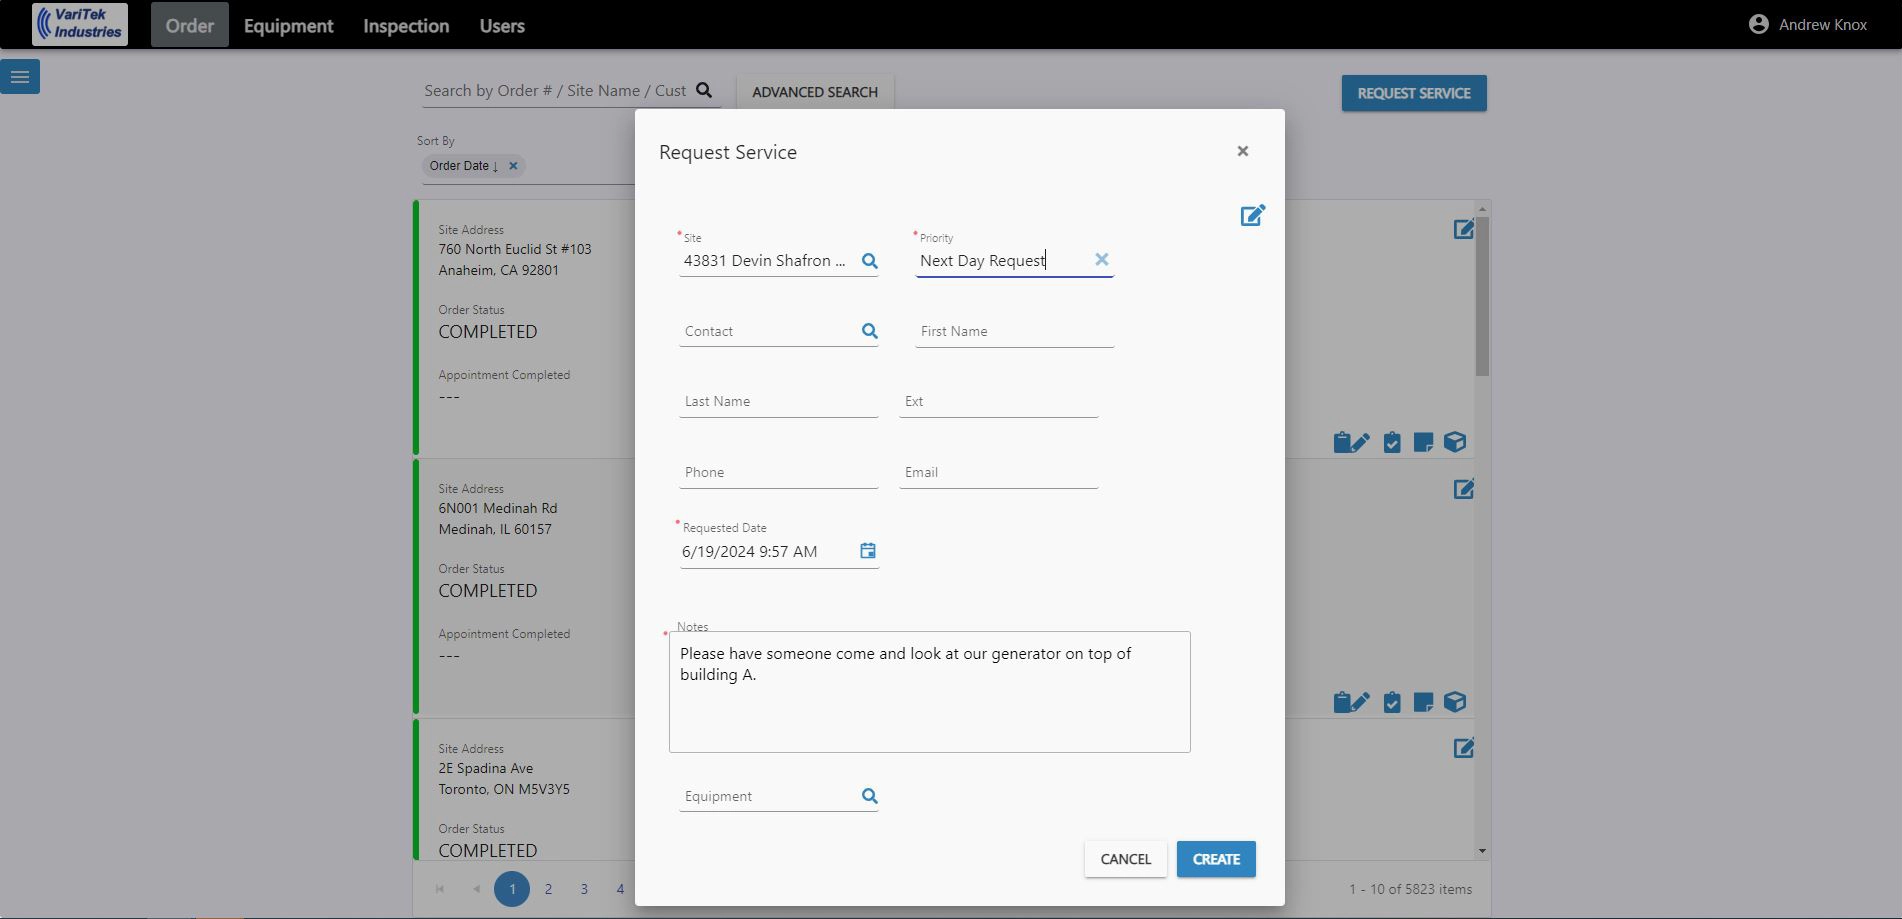The width and height of the screenshot is (1902, 919).
Task: Open the Inspection tab
Action: 406,25
